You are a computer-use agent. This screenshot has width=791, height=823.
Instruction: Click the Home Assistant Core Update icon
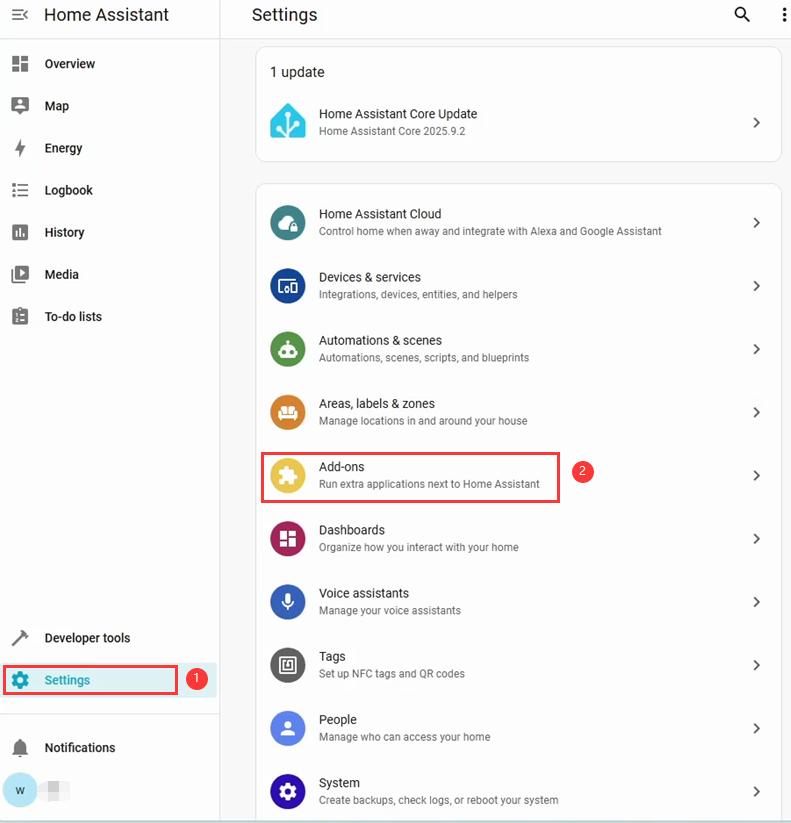point(288,122)
